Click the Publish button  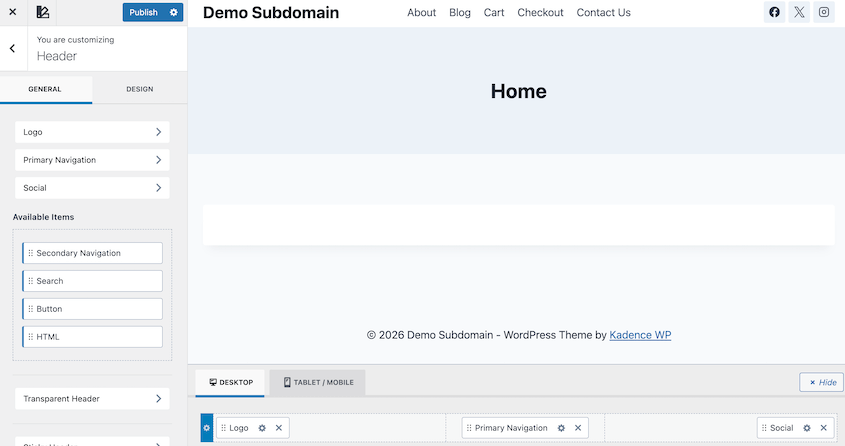(x=143, y=12)
